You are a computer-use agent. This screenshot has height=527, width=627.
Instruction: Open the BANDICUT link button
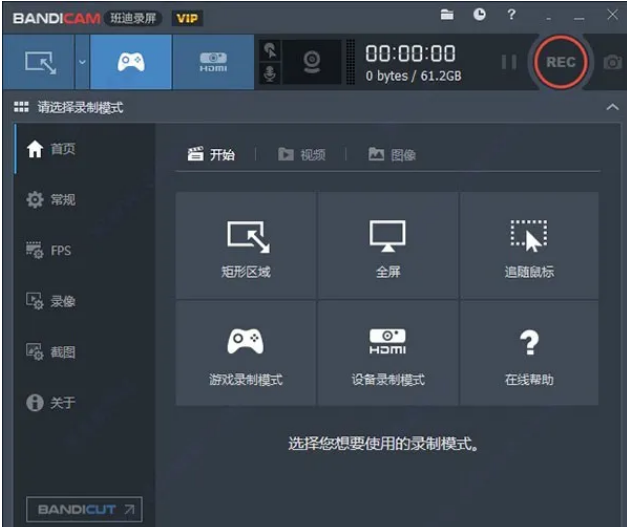84,509
